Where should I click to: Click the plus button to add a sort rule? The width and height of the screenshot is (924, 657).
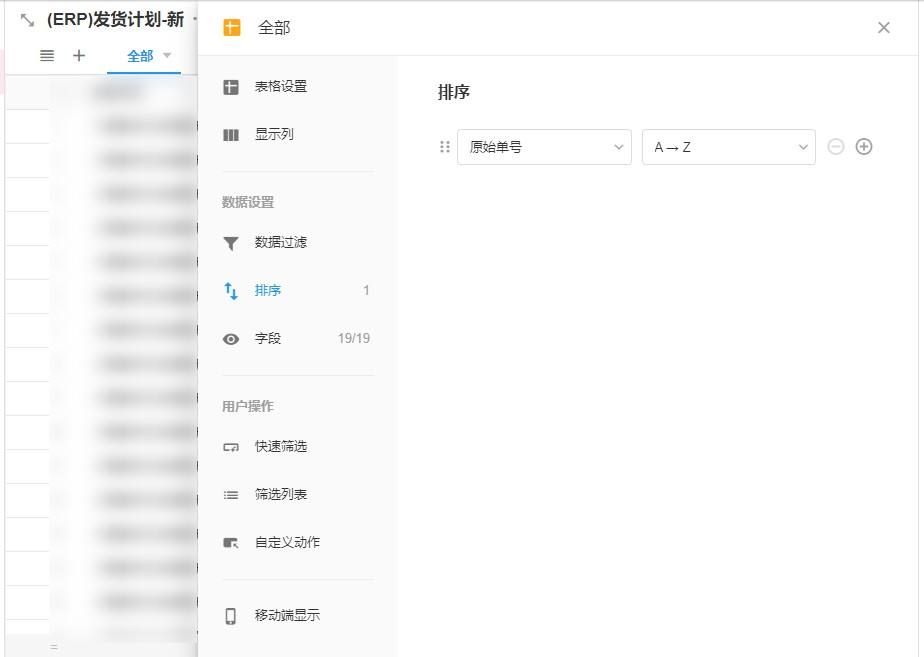[864, 146]
